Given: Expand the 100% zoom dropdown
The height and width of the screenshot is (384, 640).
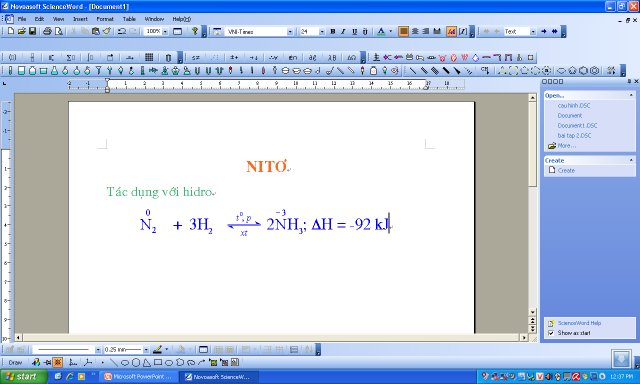Looking at the screenshot, I should point(165,31).
